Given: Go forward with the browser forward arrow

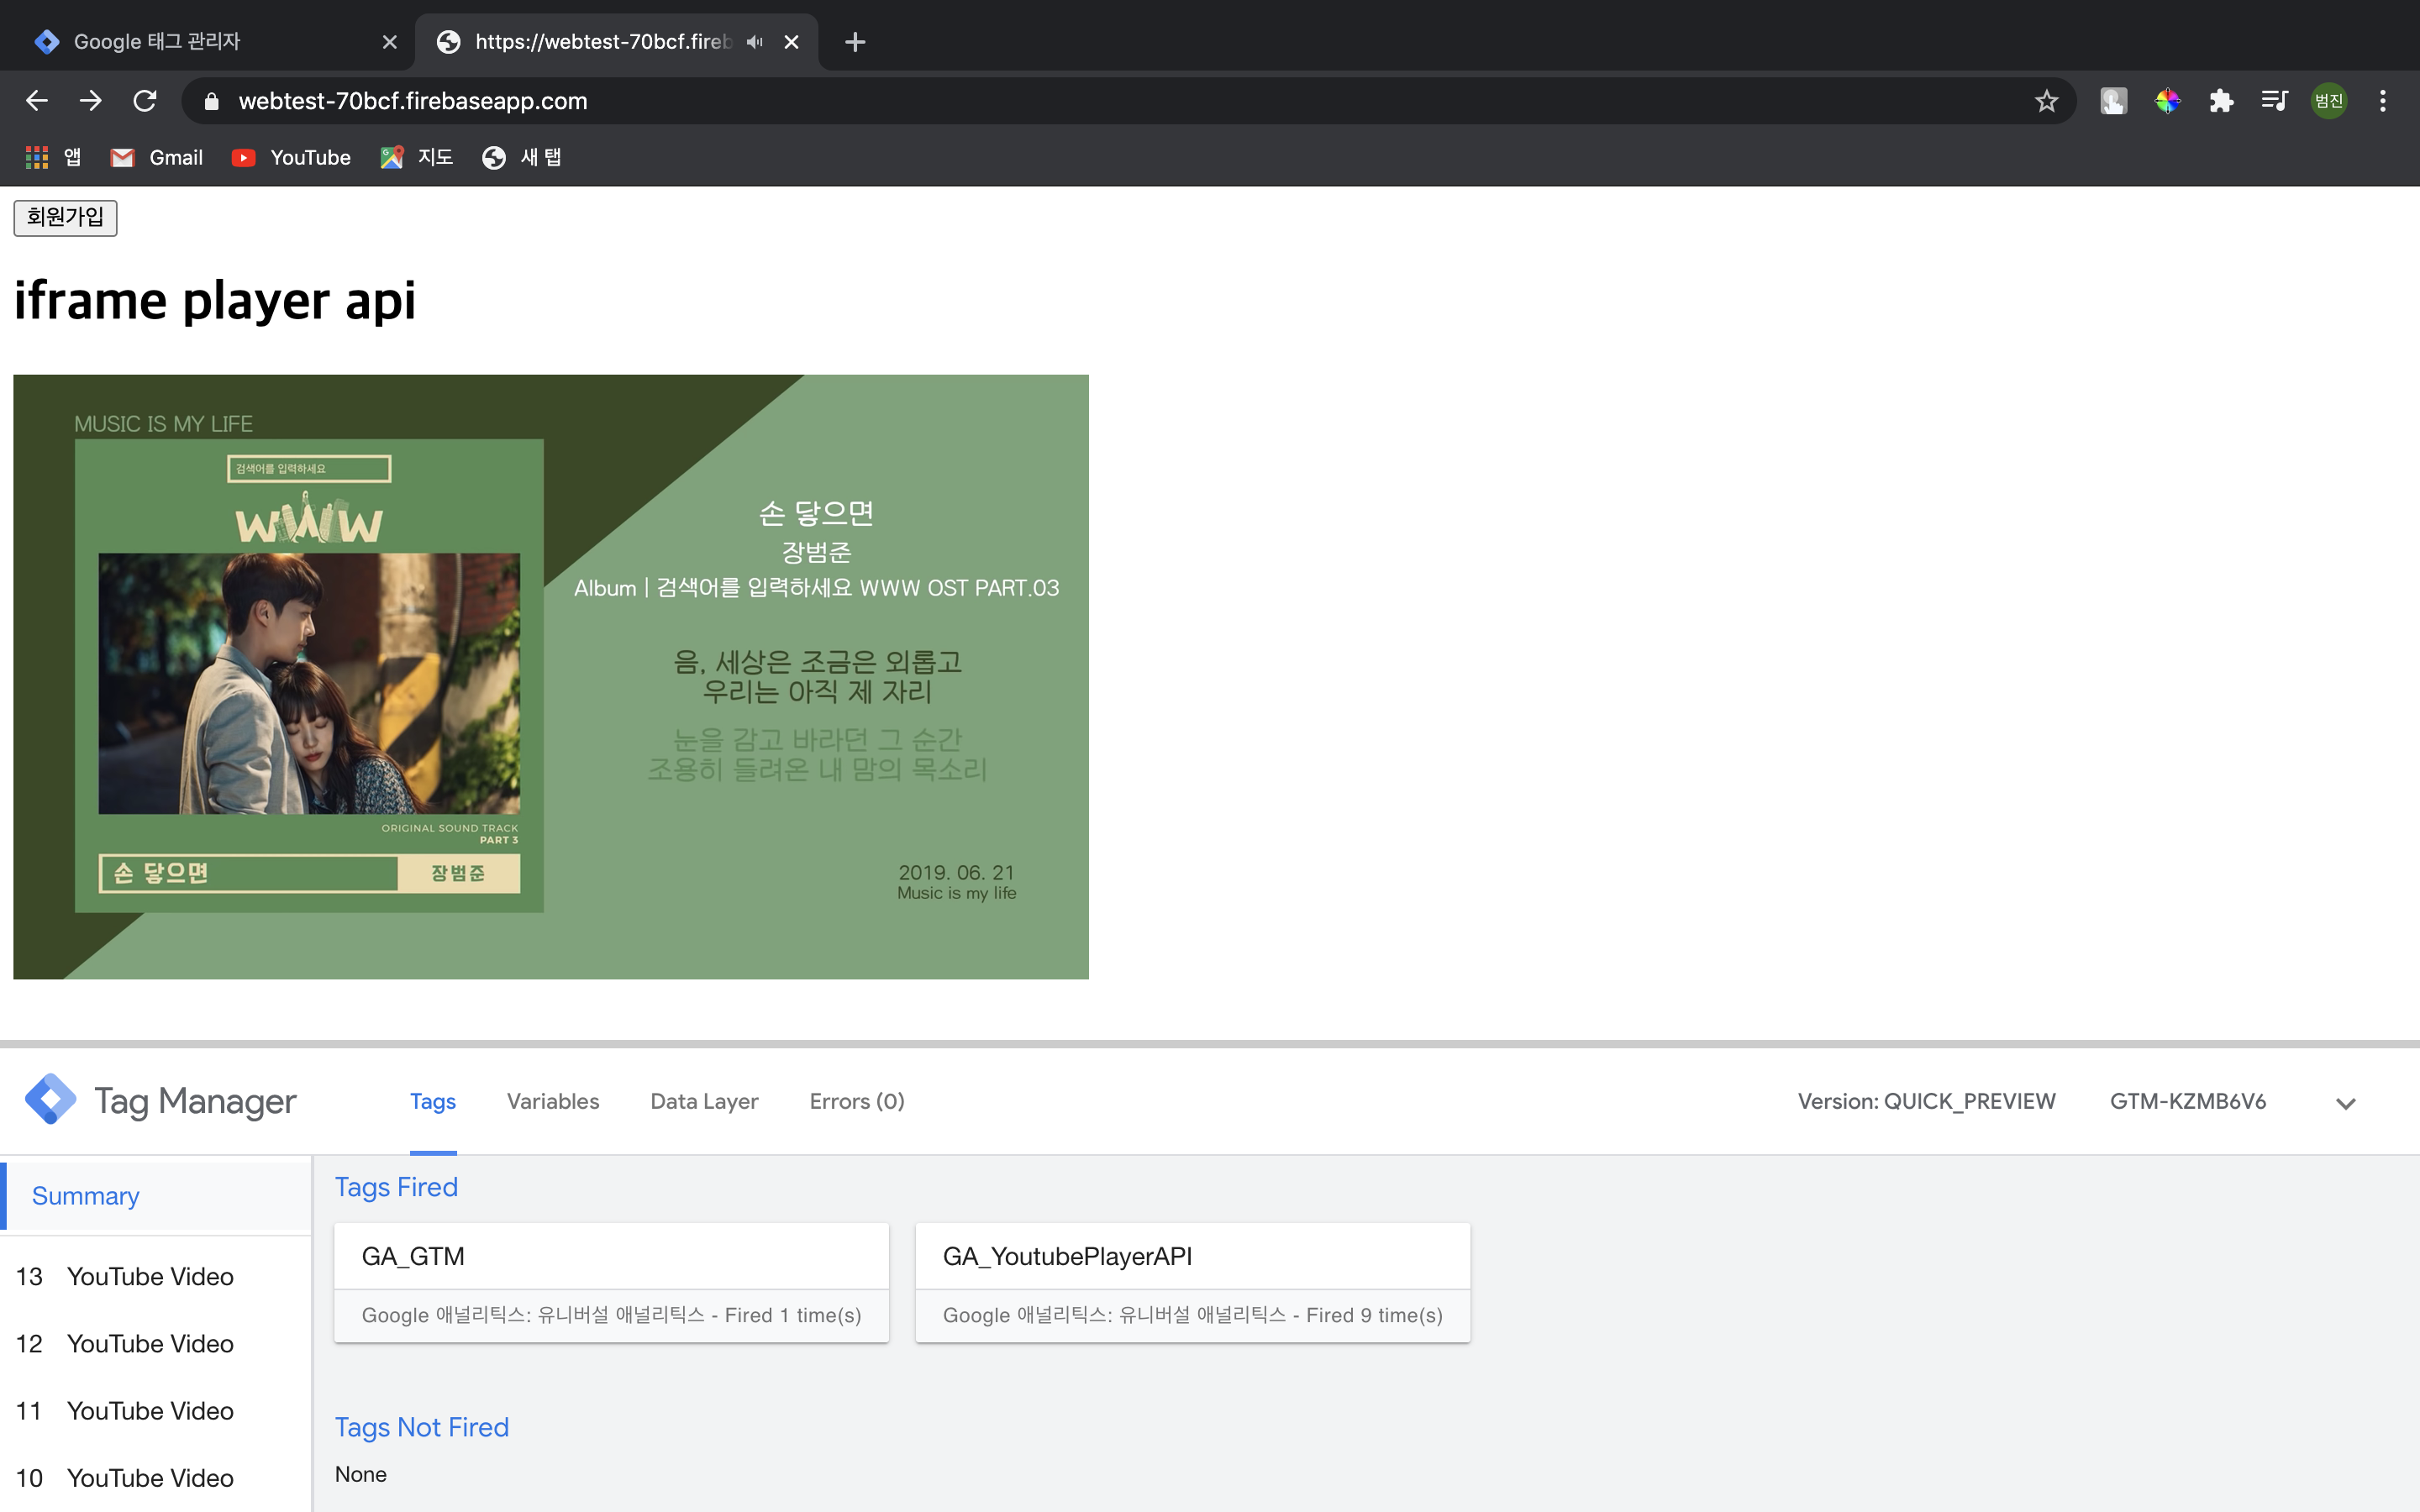Looking at the screenshot, I should [91, 101].
